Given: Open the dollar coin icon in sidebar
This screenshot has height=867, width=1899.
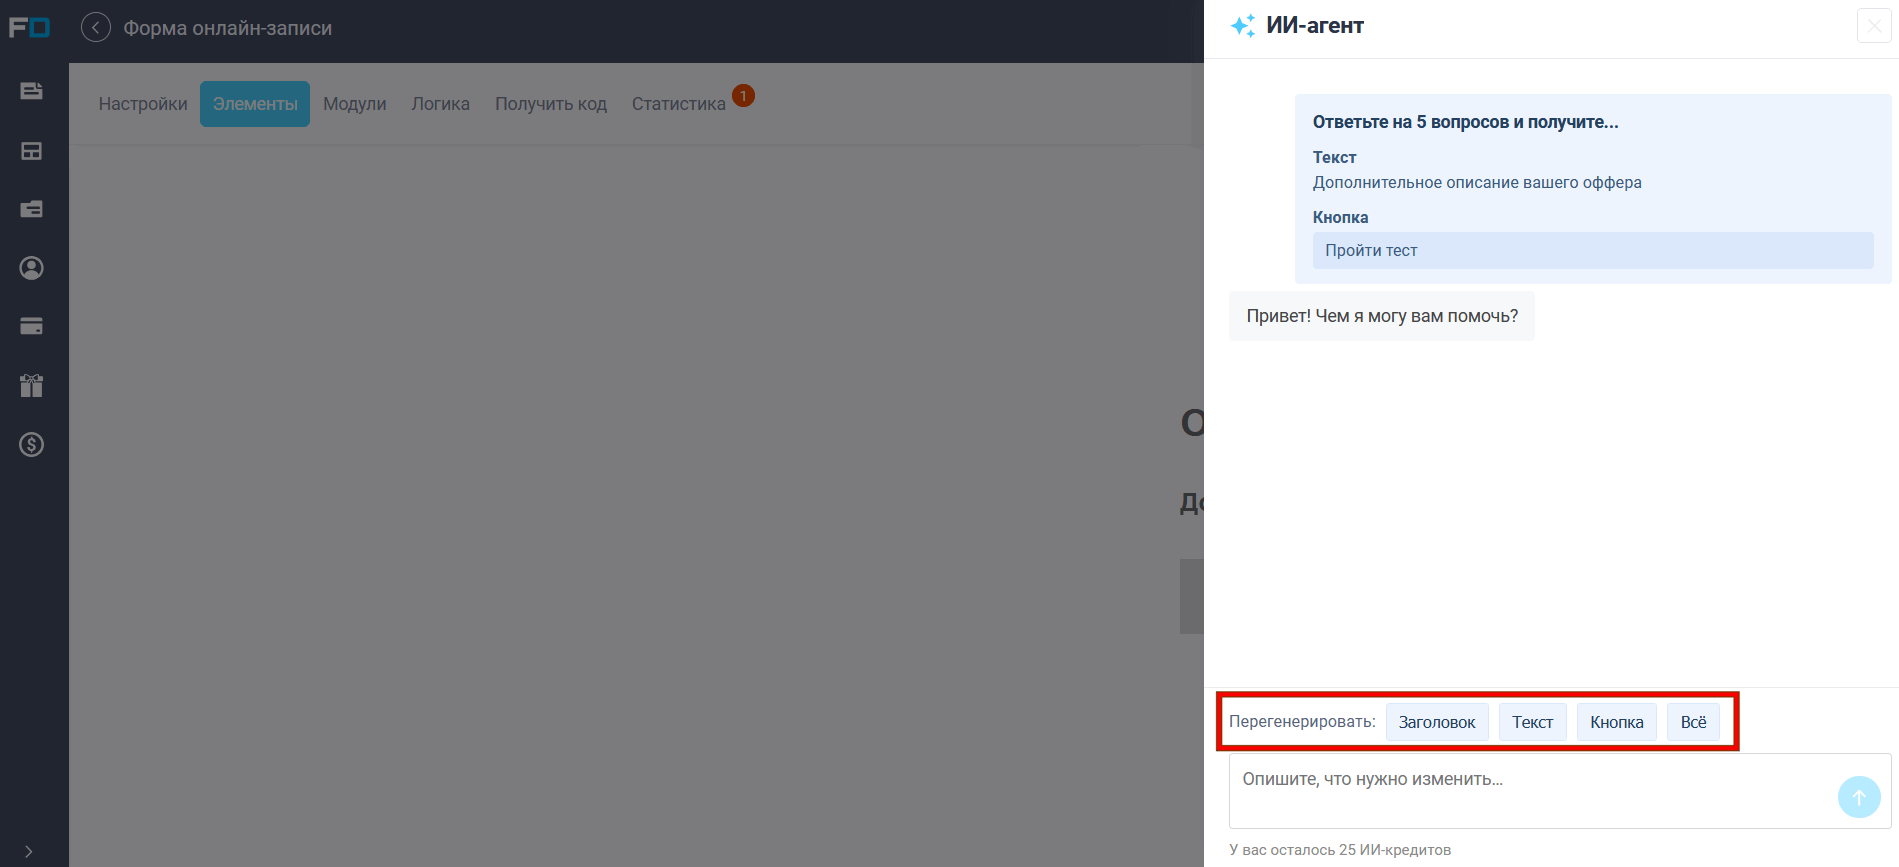Looking at the screenshot, I should (32, 444).
